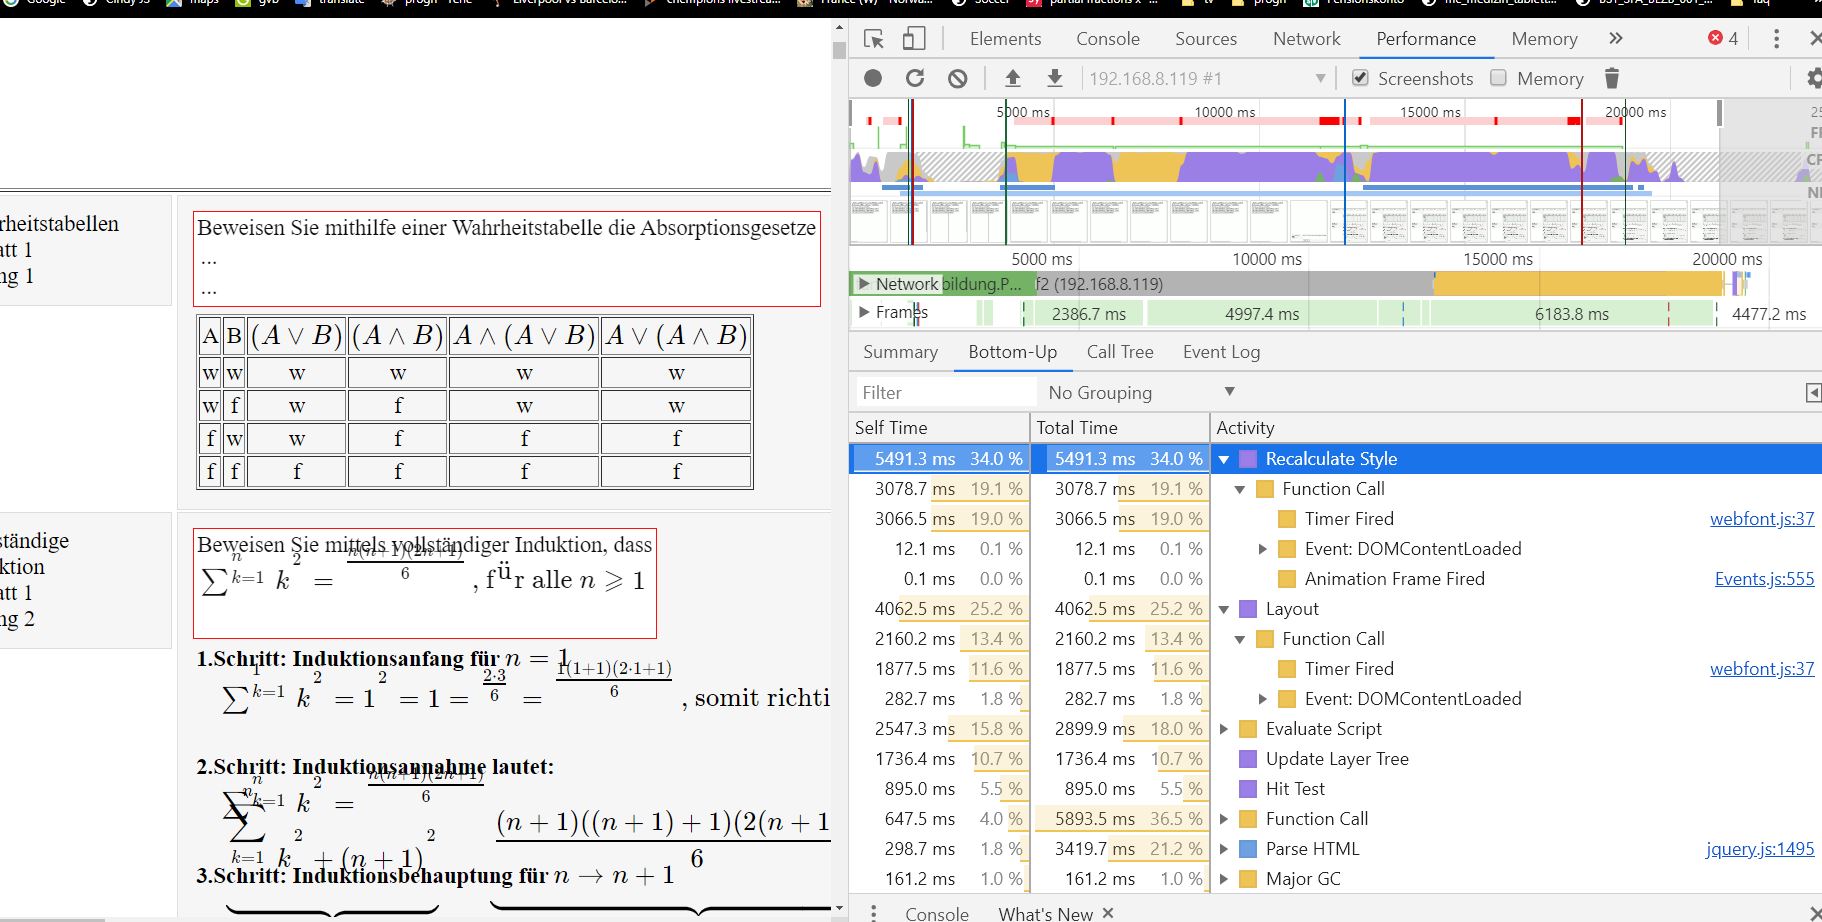Load a saved profile via upload arrow

tap(1013, 78)
